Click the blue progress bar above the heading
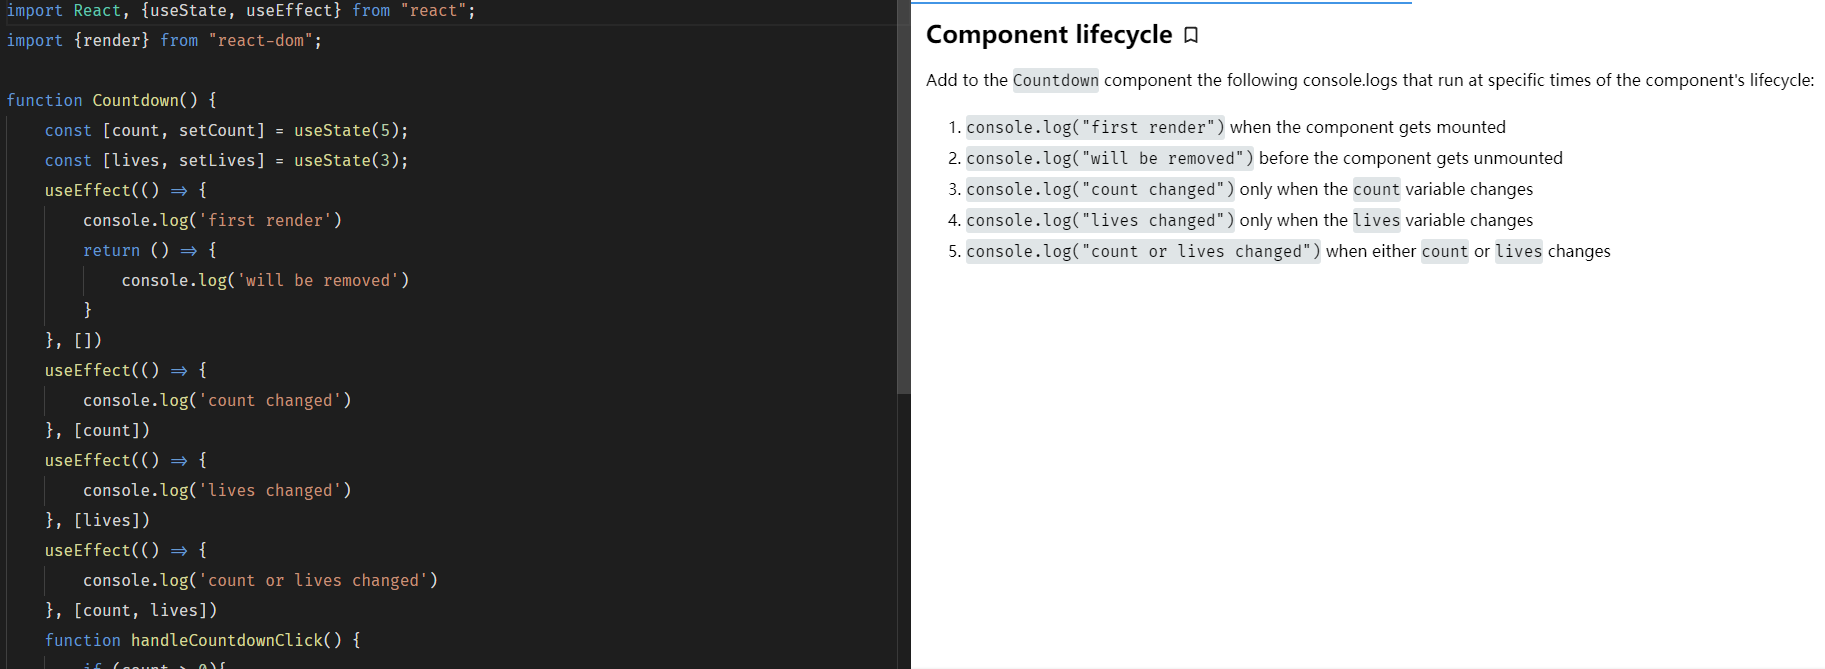 (x=1160, y=3)
